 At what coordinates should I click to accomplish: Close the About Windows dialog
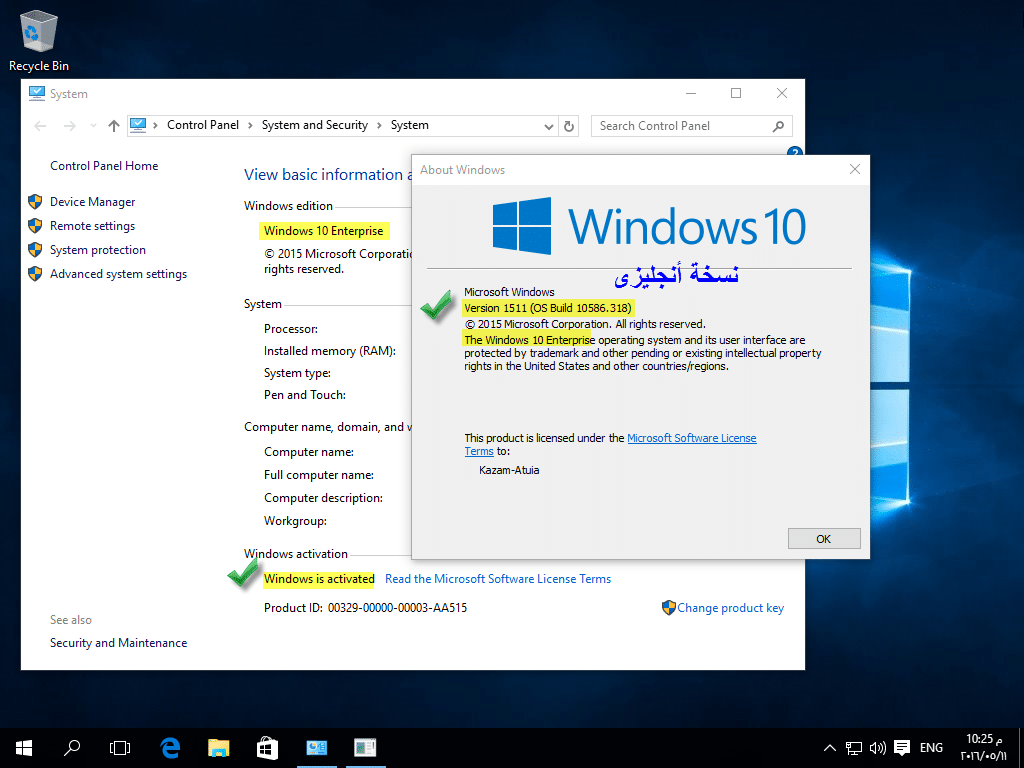coord(855,170)
